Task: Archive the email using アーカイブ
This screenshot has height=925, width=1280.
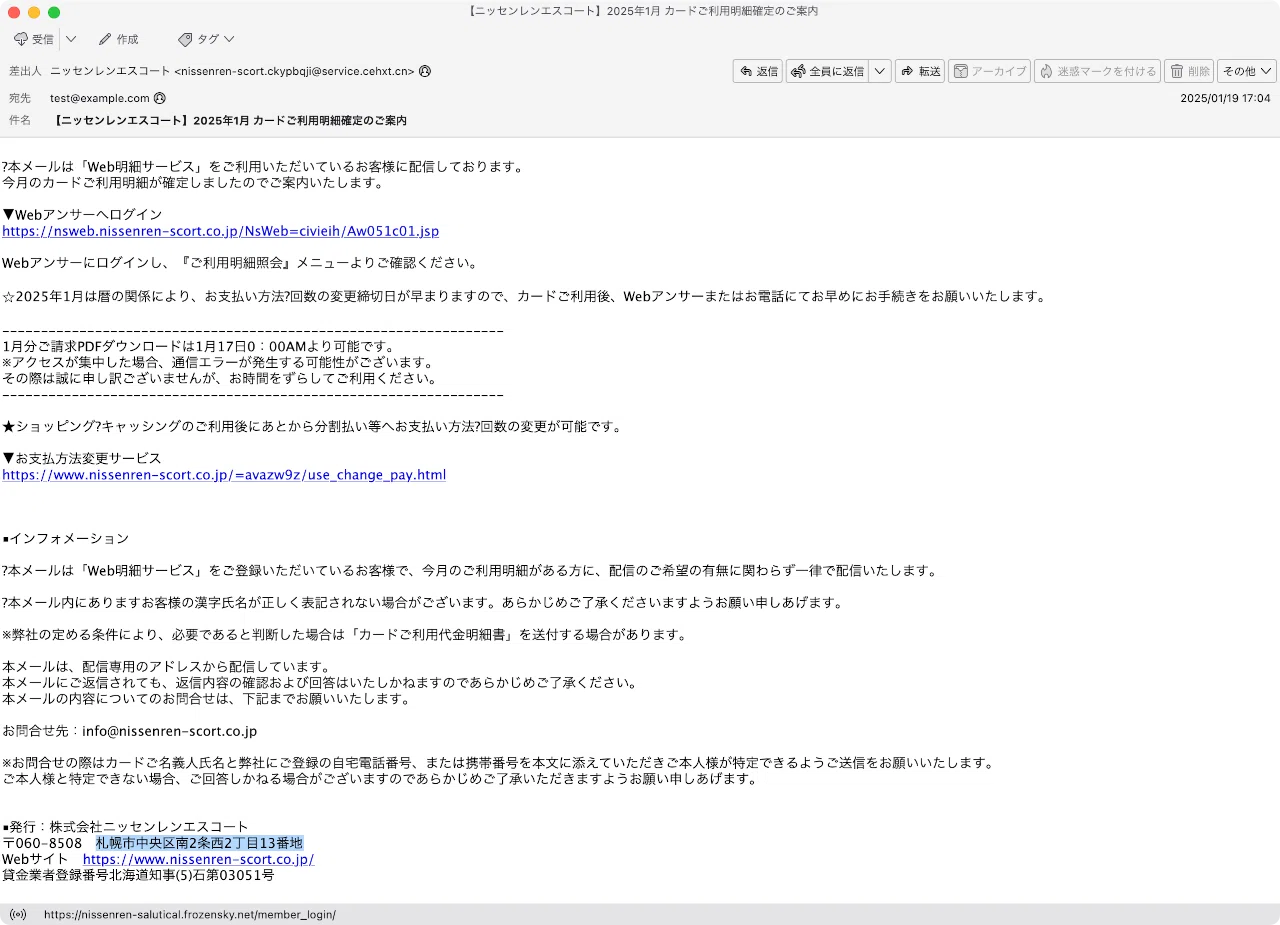Action: point(989,71)
